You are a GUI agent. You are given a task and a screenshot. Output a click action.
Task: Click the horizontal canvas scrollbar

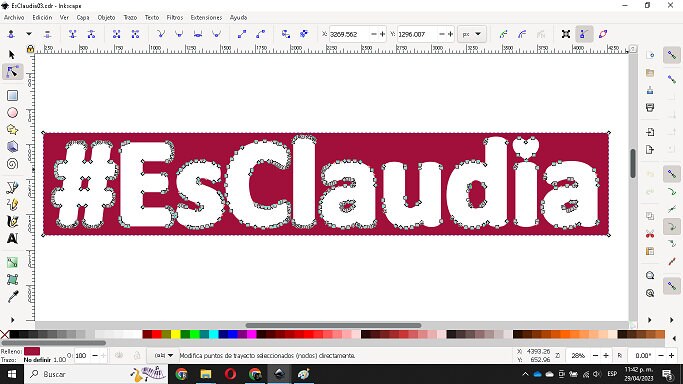(333, 325)
